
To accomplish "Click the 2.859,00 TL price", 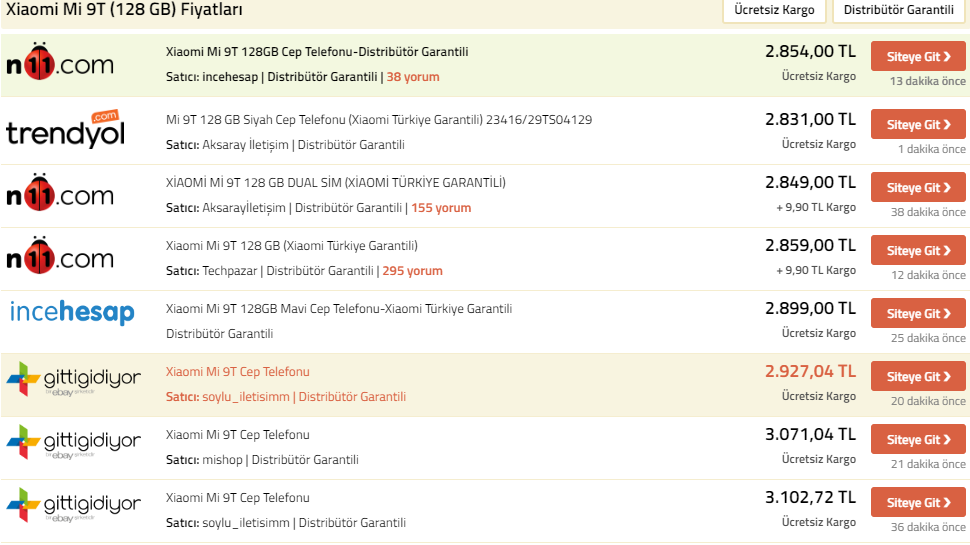I will tap(810, 246).
